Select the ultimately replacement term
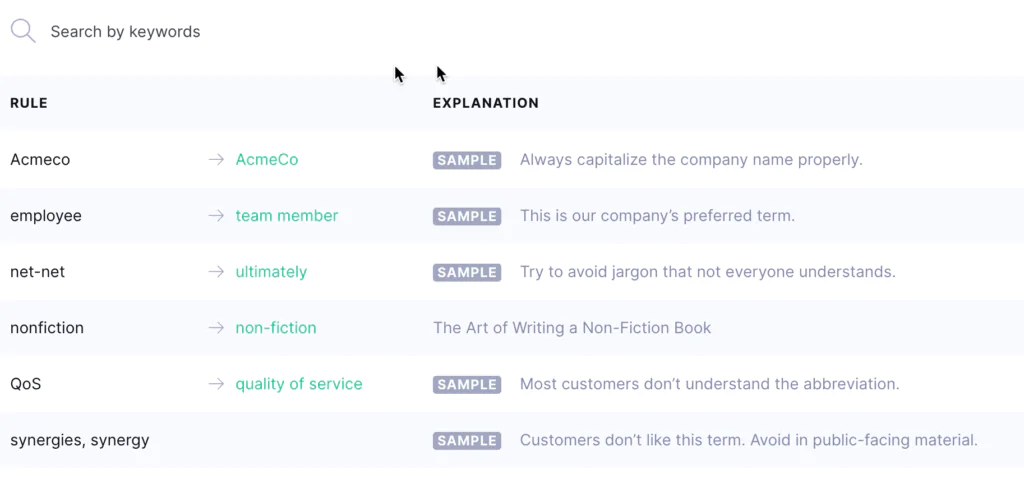This screenshot has height=497, width=1024. click(x=271, y=272)
